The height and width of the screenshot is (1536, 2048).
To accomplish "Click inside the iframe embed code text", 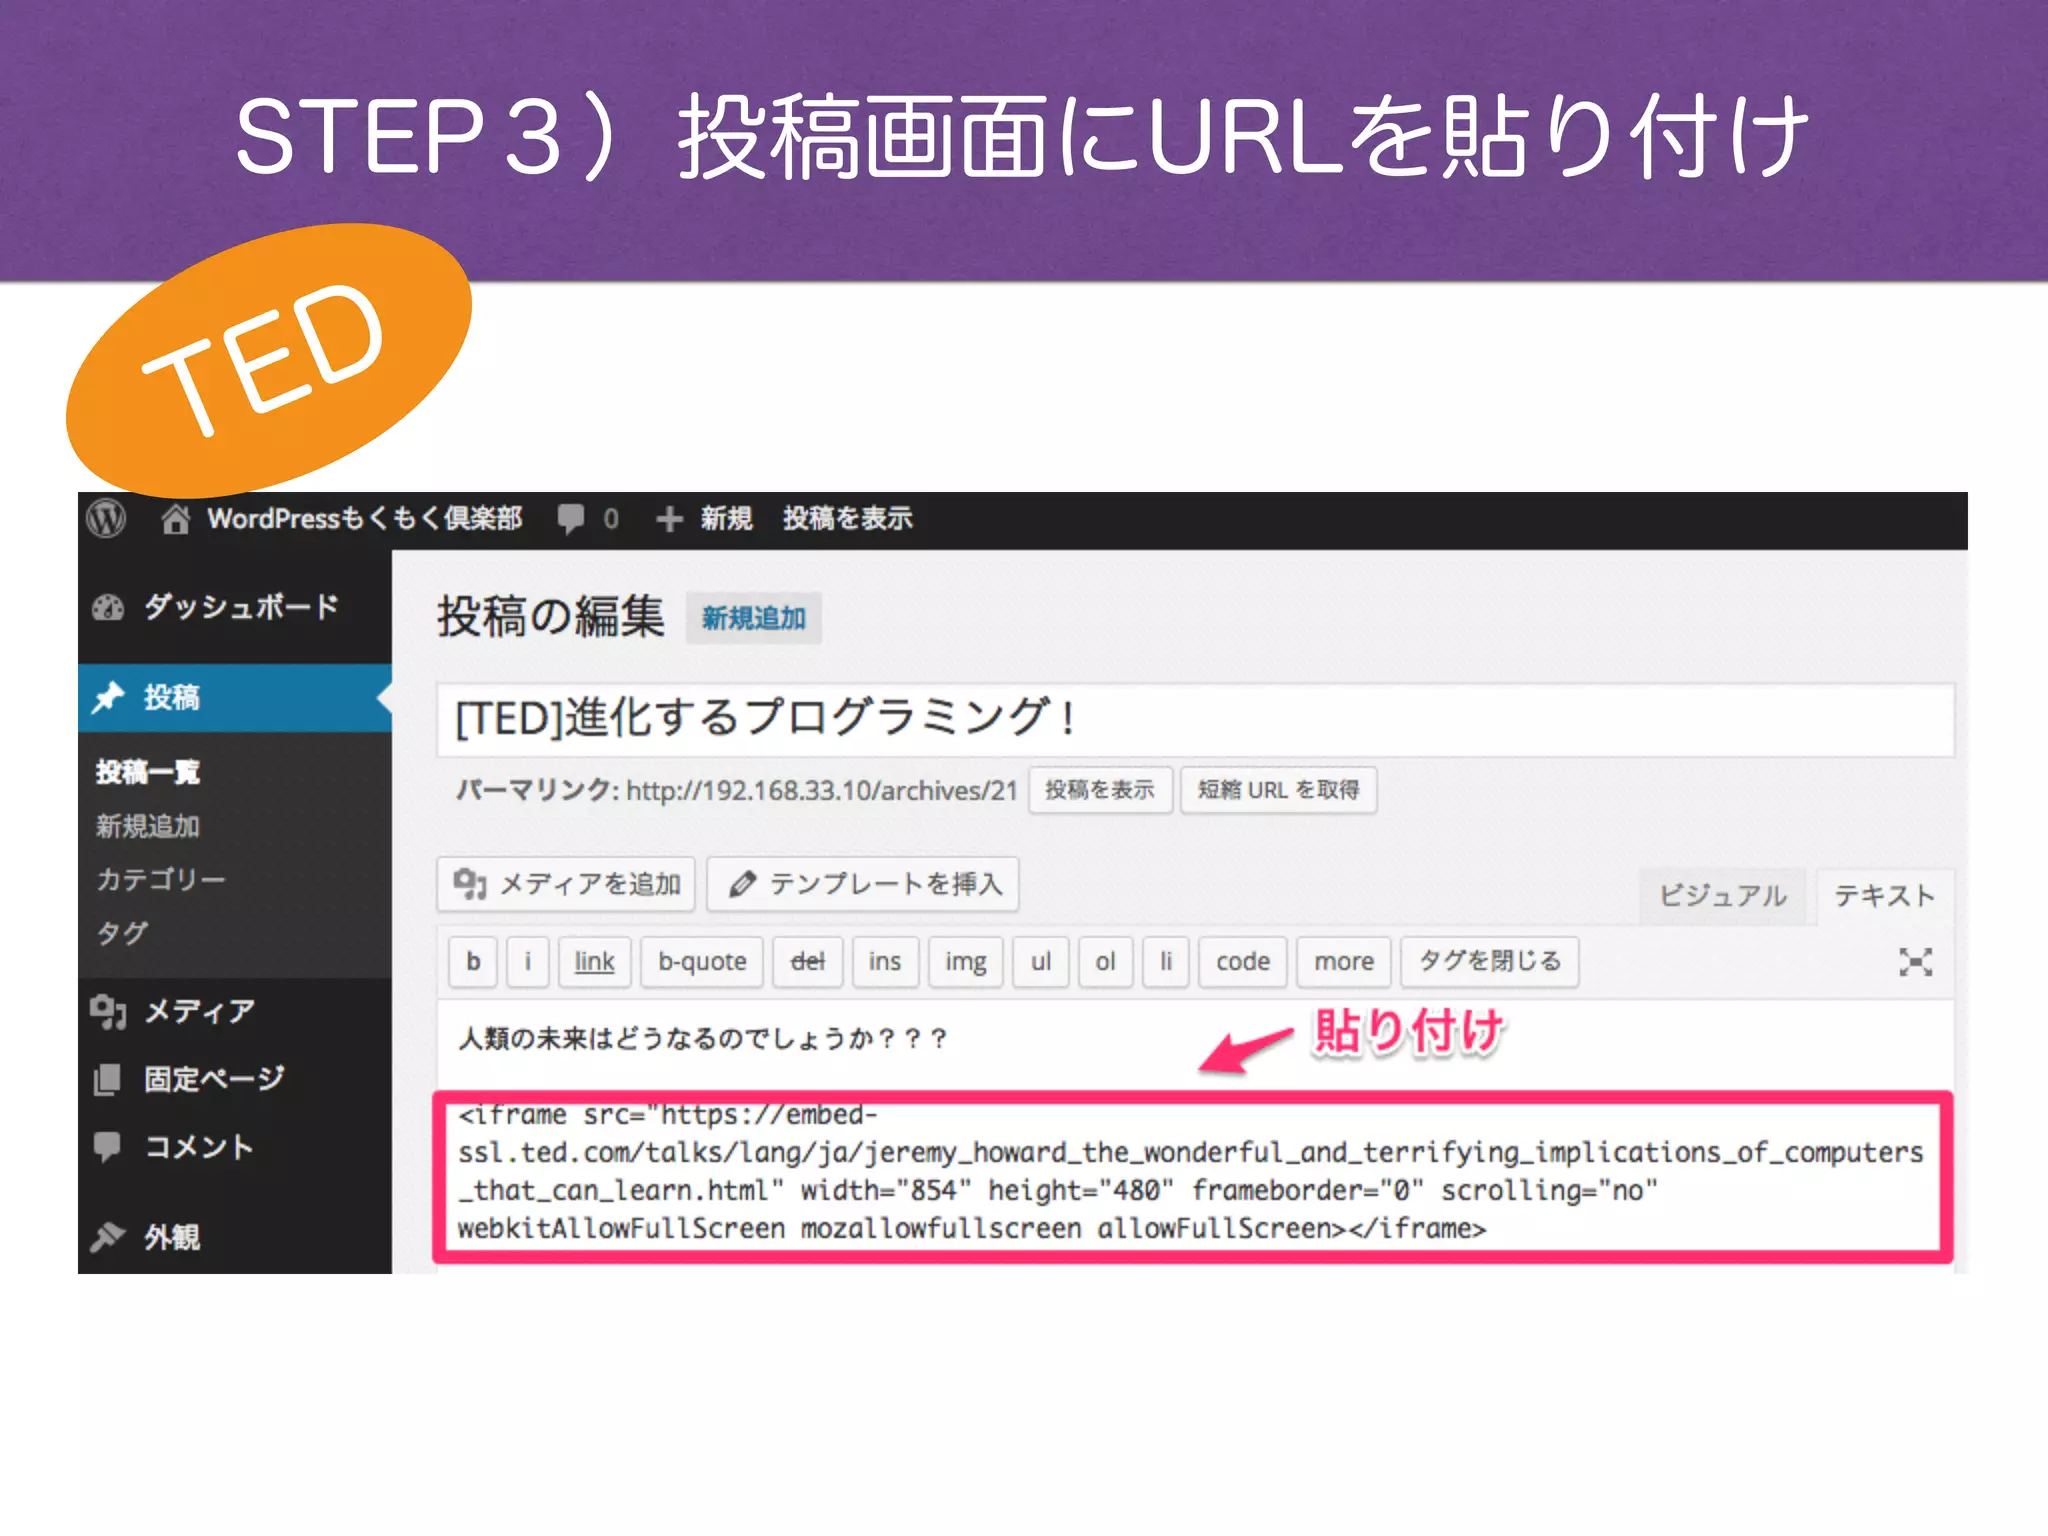I will pos(1191,1172).
